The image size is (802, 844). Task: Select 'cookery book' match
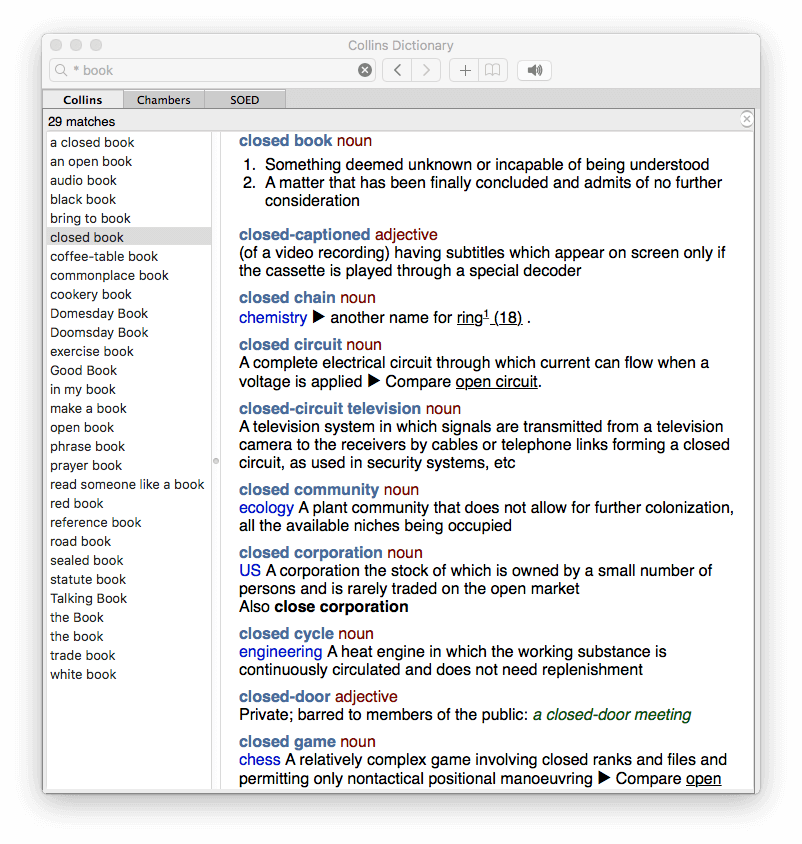129,294
